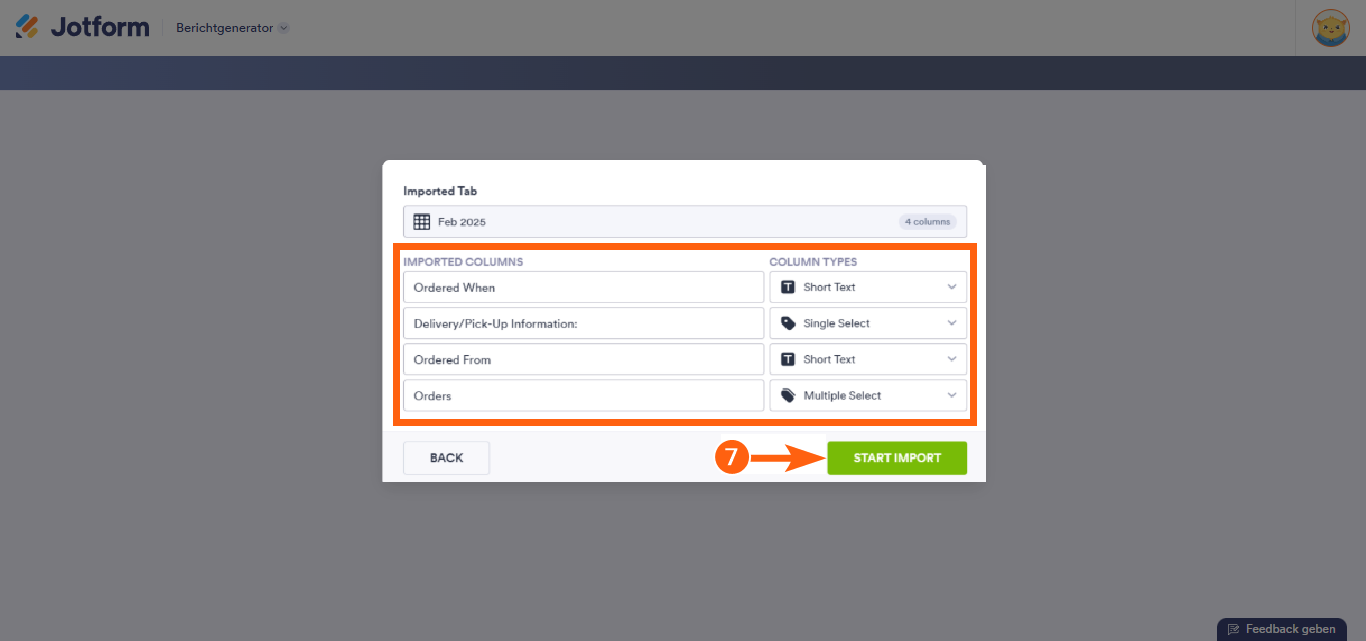Click the Feedback geben icon

point(1234,629)
